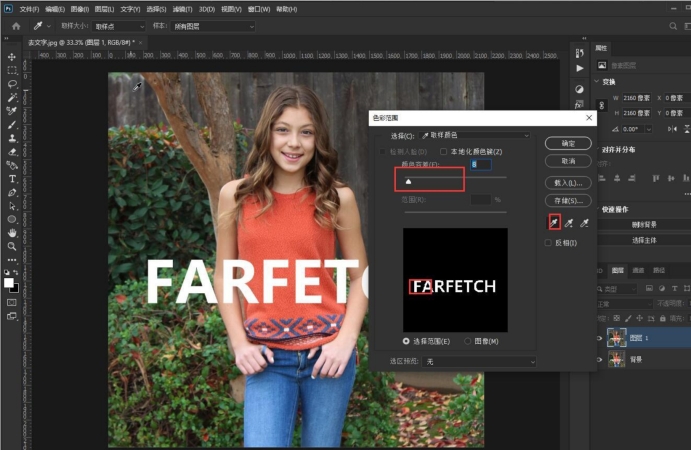Switch to the 通道 Channels tab
Image resolution: width=691 pixels, height=450 pixels.
(639, 270)
